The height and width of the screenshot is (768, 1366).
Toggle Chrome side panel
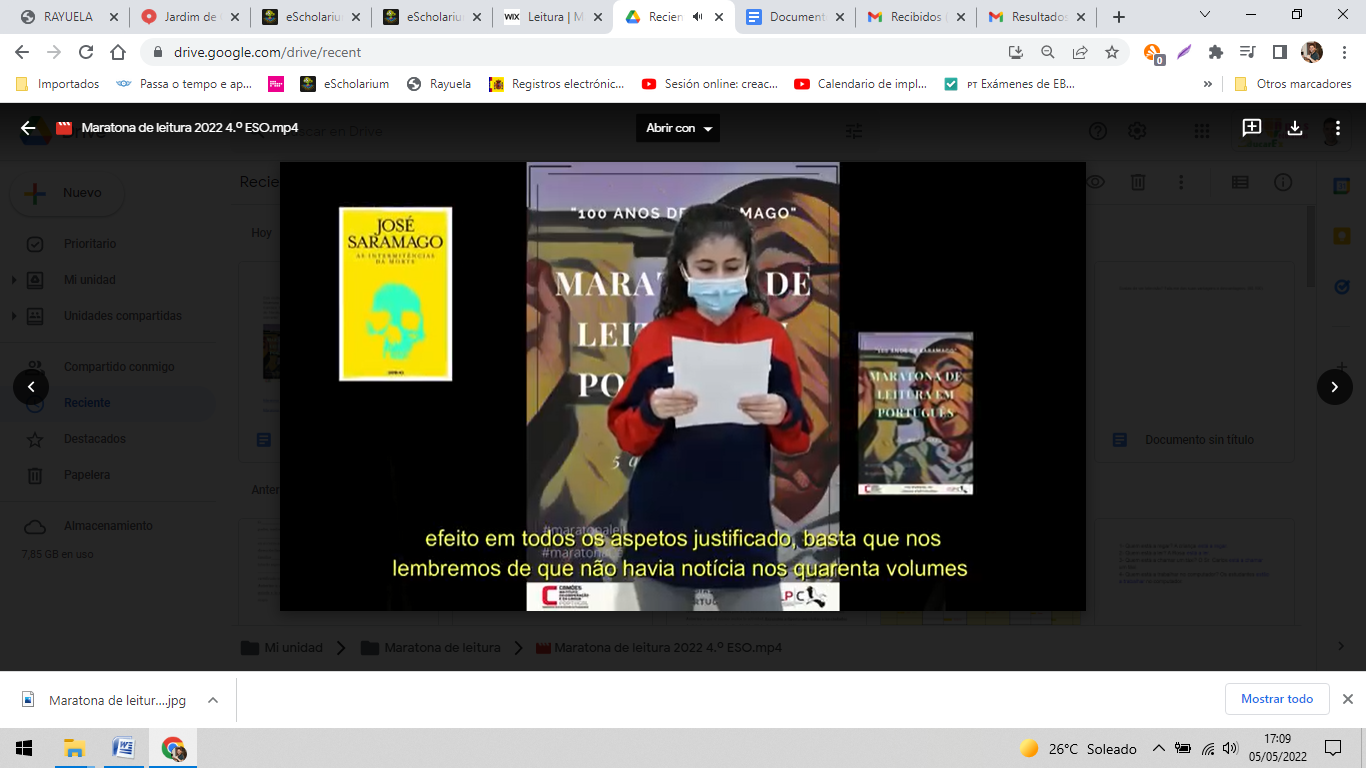click(x=1279, y=52)
